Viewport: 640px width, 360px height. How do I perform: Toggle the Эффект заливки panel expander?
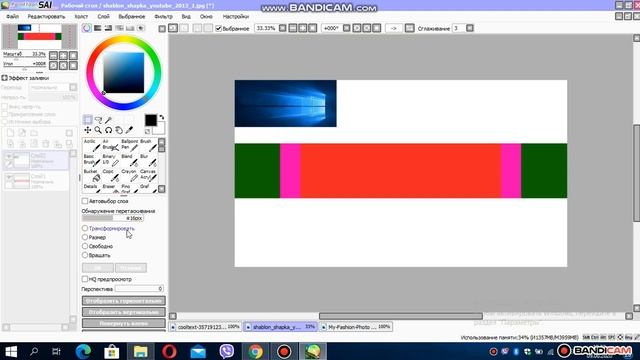coord(4,78)
